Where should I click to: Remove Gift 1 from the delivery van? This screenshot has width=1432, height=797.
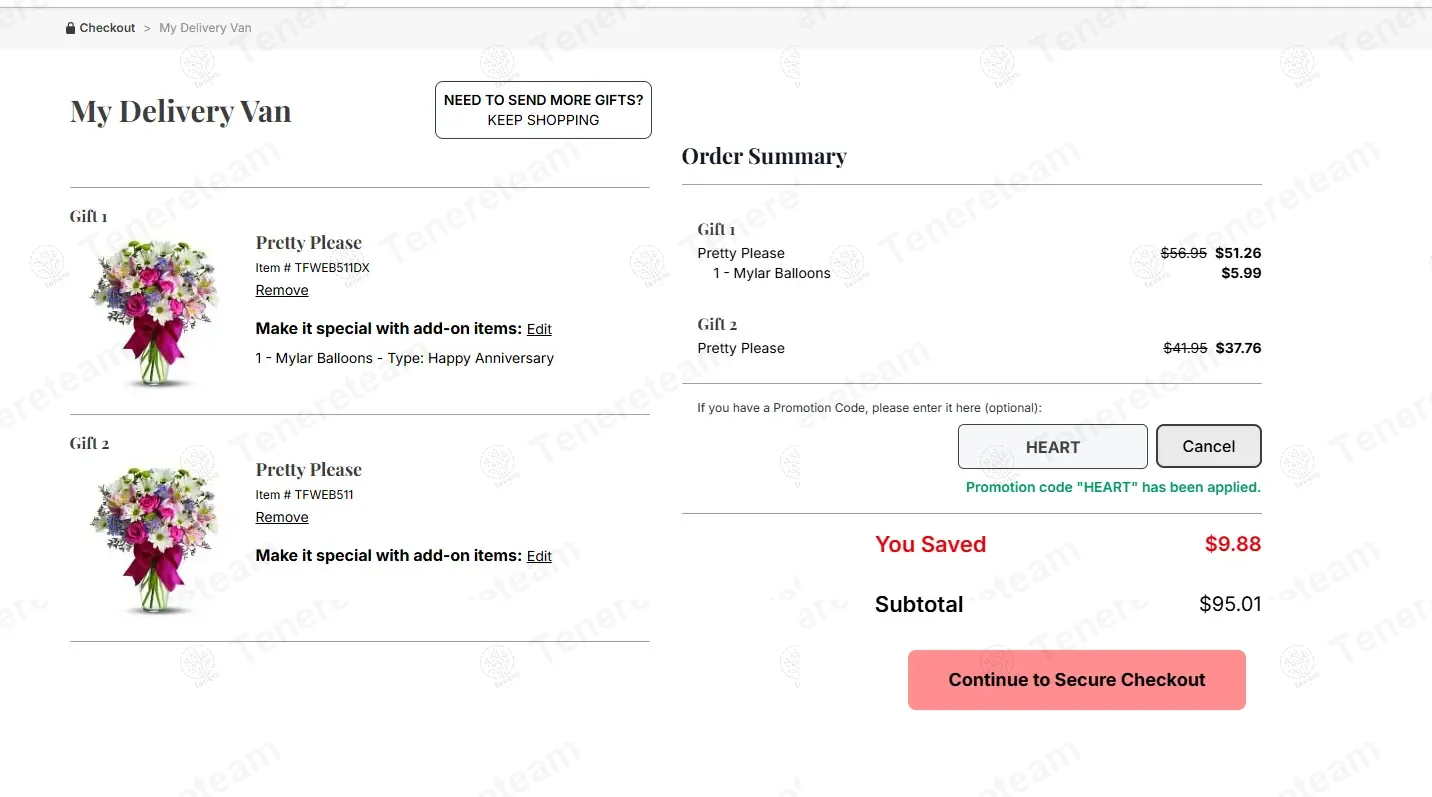[x=282, y=290]
